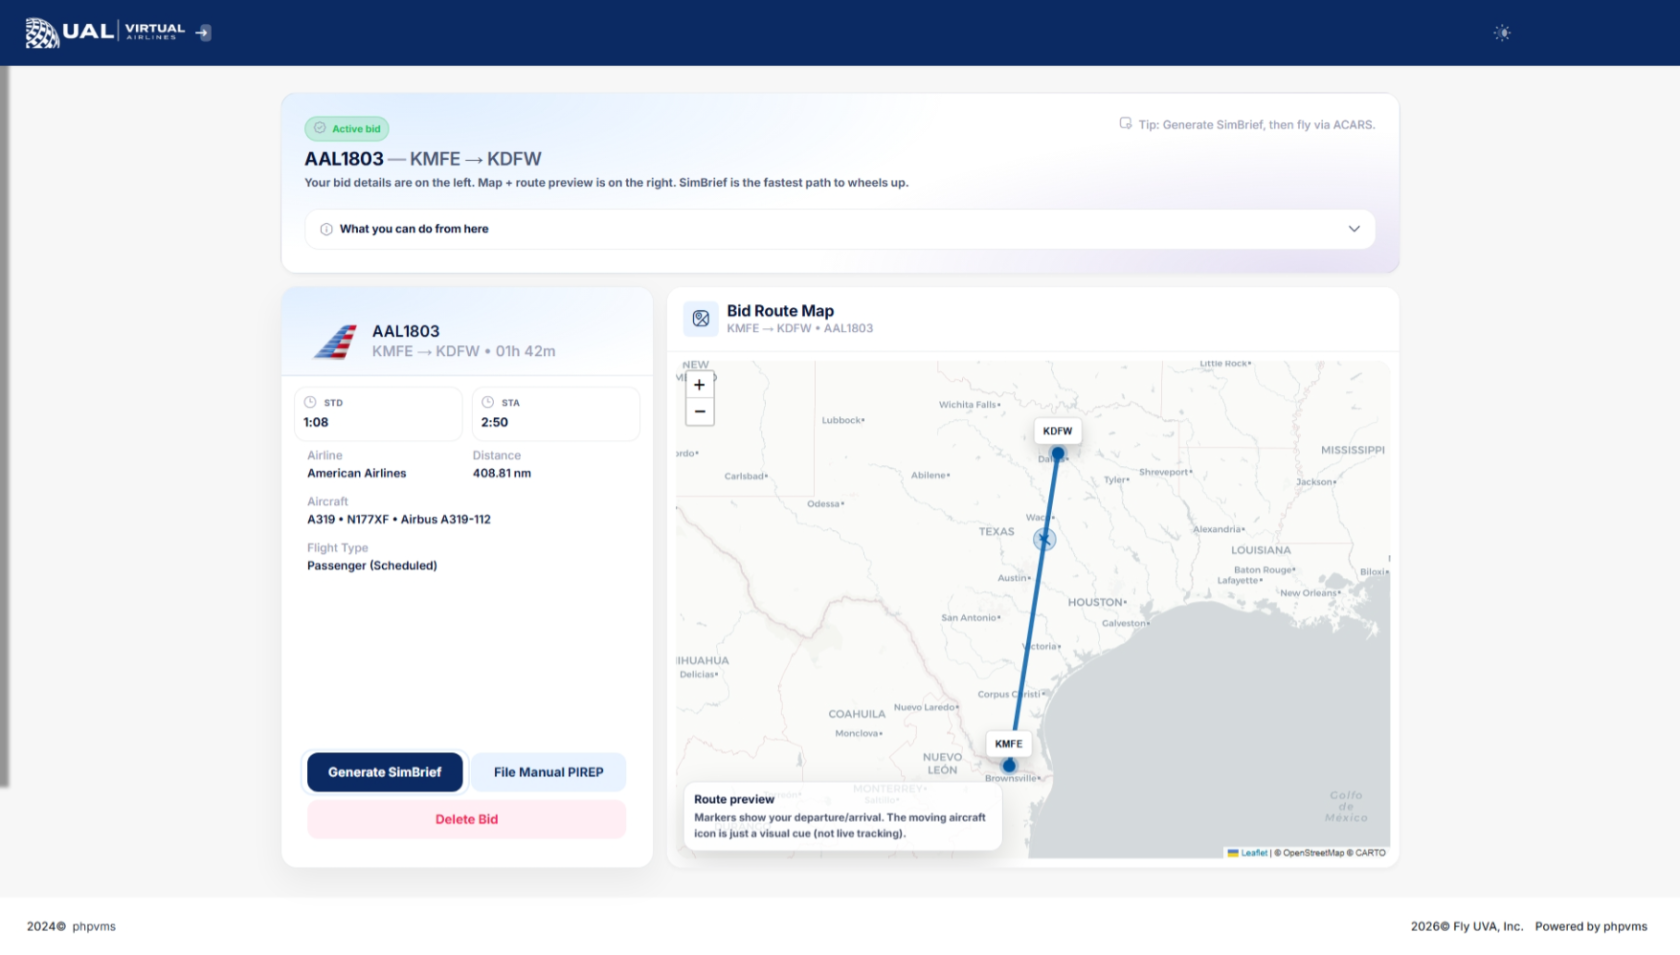Zoom in on the route map

point(700,385)
